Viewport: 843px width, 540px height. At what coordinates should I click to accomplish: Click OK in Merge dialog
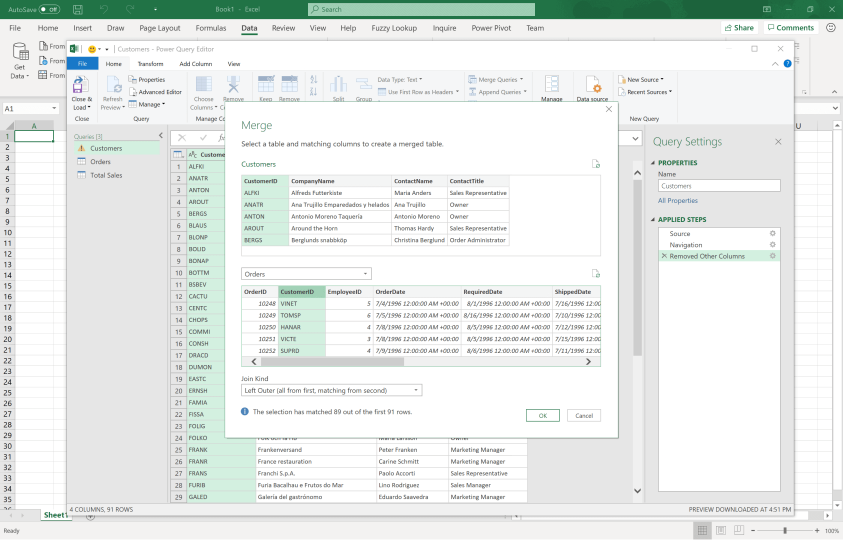542,415
